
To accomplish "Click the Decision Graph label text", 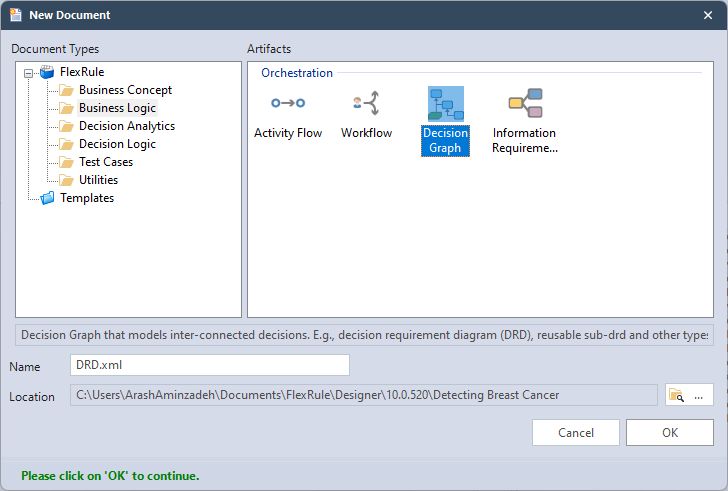I will tap(445, 141).
